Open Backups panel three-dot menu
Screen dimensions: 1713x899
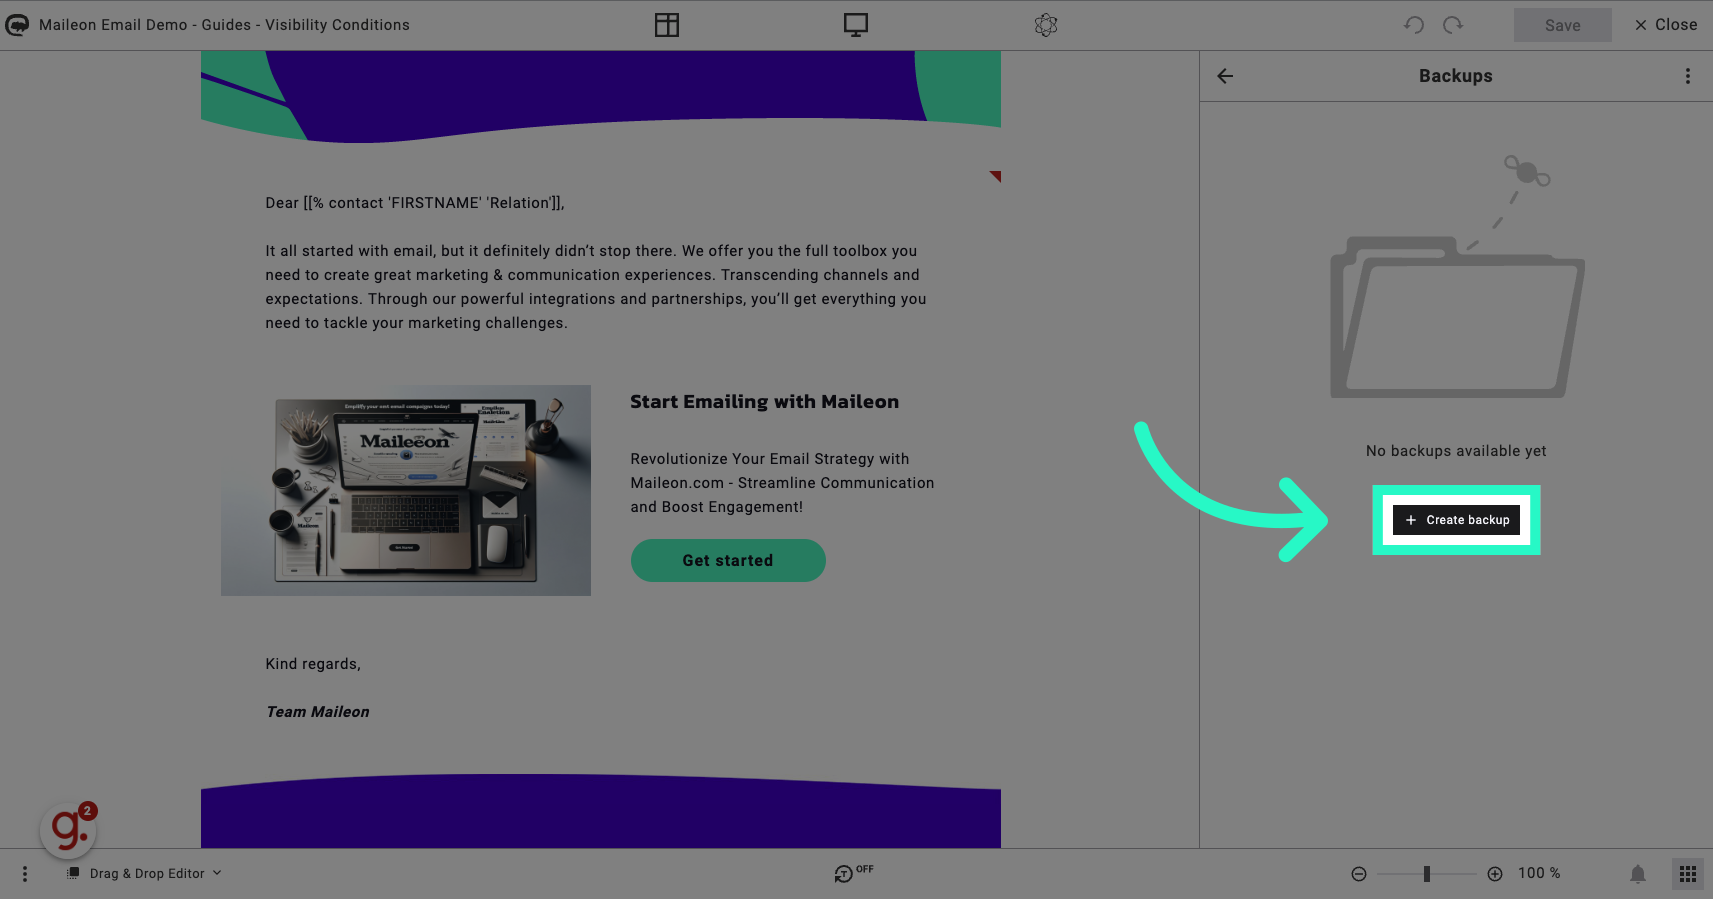[x=1688, y=76]
